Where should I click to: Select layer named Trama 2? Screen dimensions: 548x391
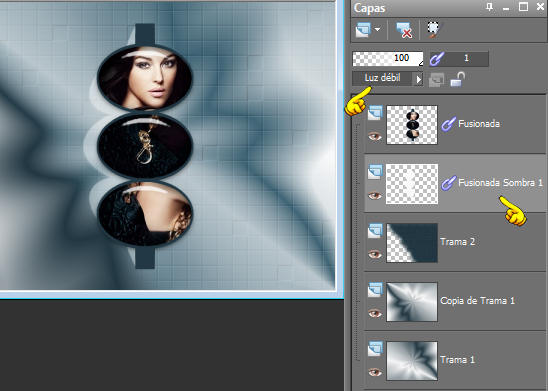click(457, 242)
